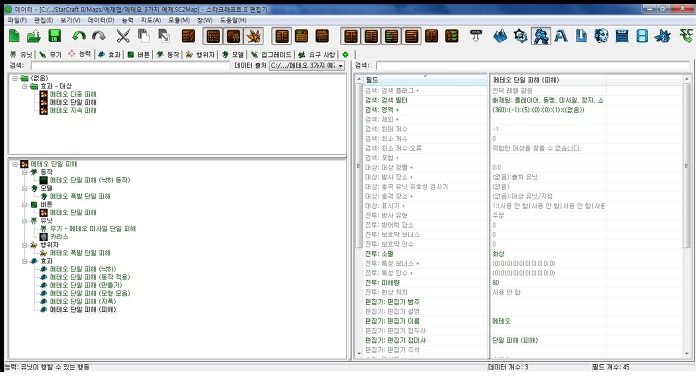
Task: Click the film strip previewer icon
Action: (x=642, y=36)
